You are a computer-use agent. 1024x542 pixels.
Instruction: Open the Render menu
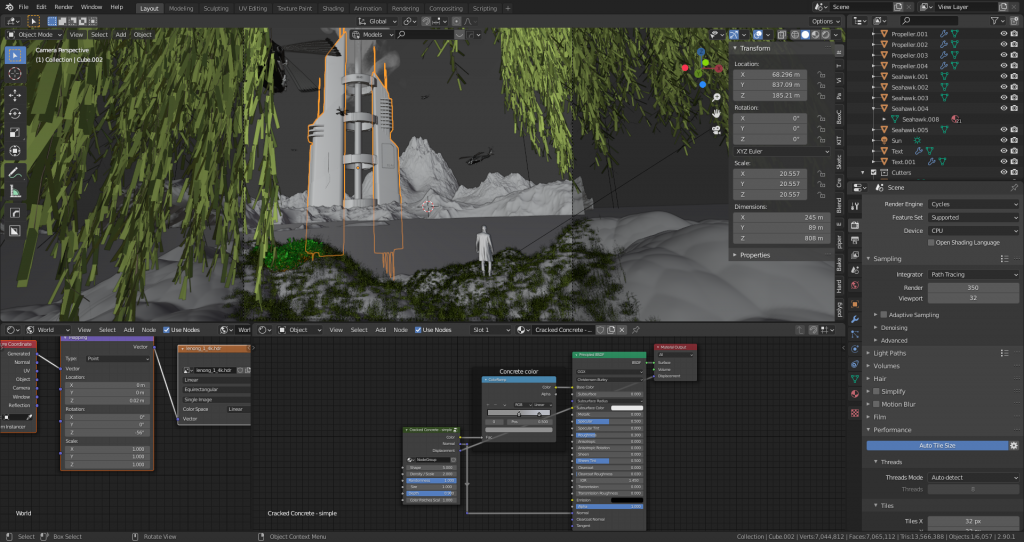click(x=63, y=7)
